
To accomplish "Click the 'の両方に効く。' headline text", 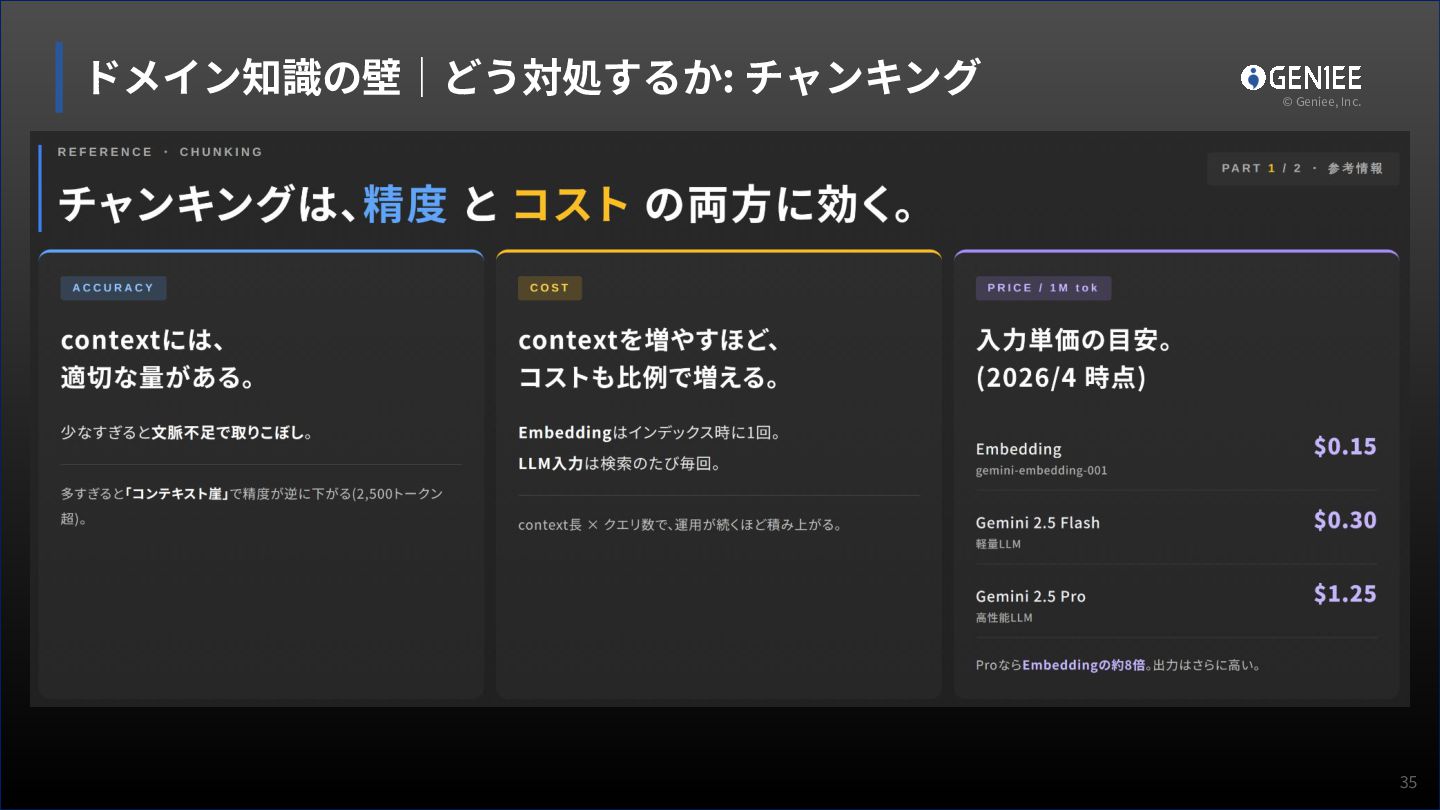I will click(x=780, y=204).
